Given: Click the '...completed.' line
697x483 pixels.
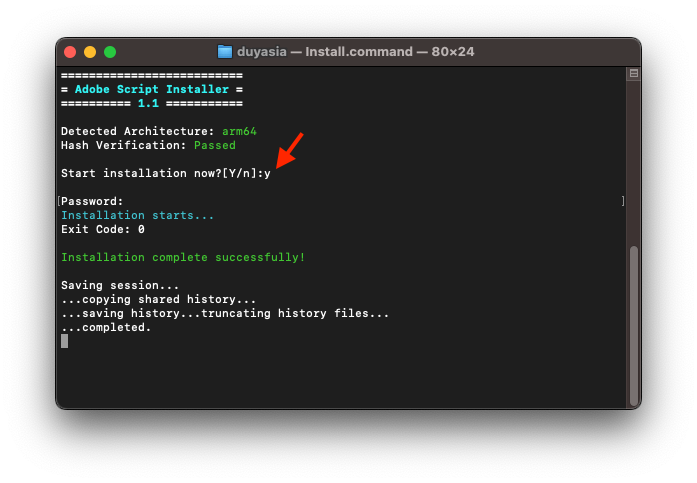Looking at the screenshot, I should tap(106, 327).
